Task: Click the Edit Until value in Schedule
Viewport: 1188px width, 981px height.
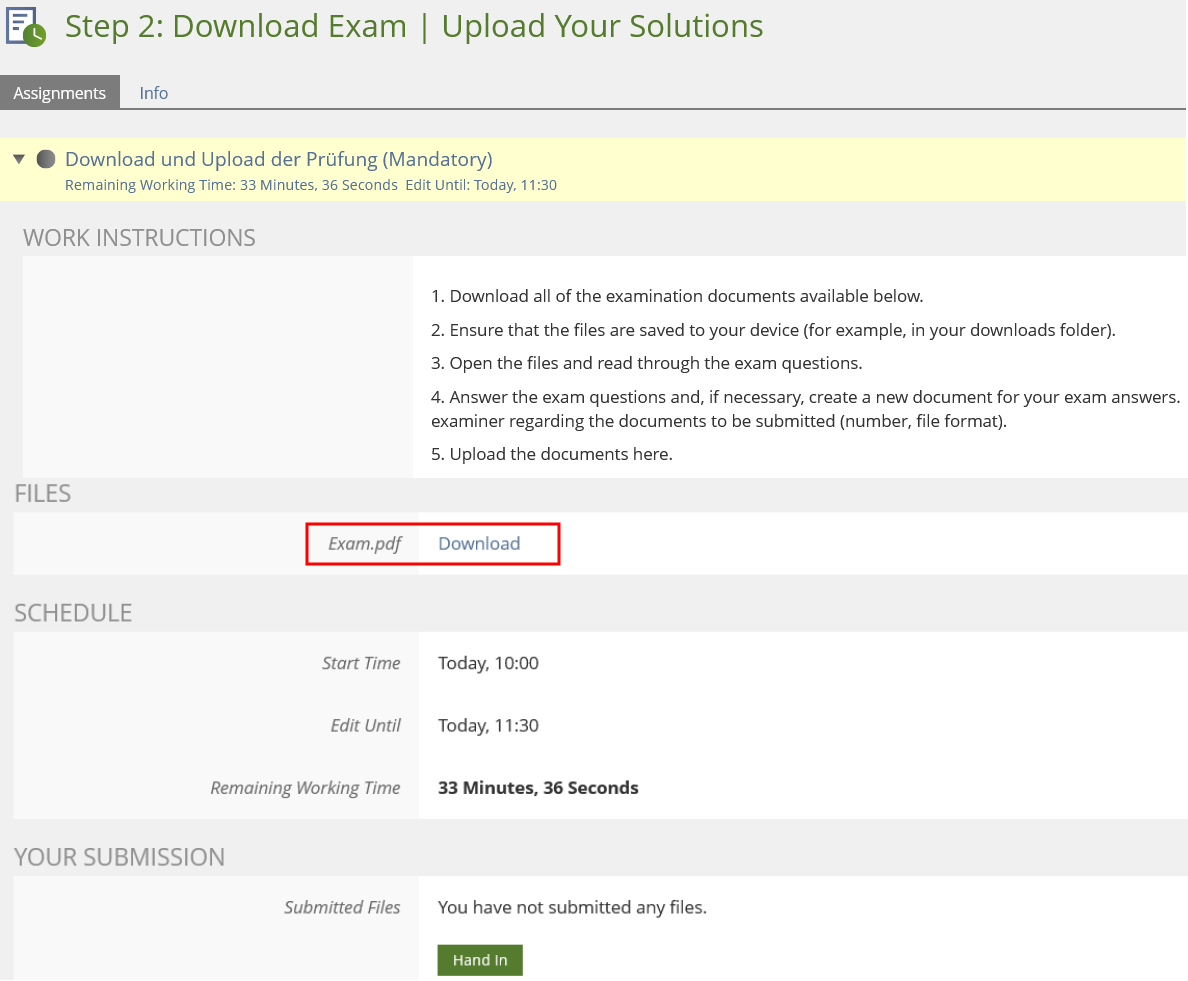Action: tap(488, 726)
